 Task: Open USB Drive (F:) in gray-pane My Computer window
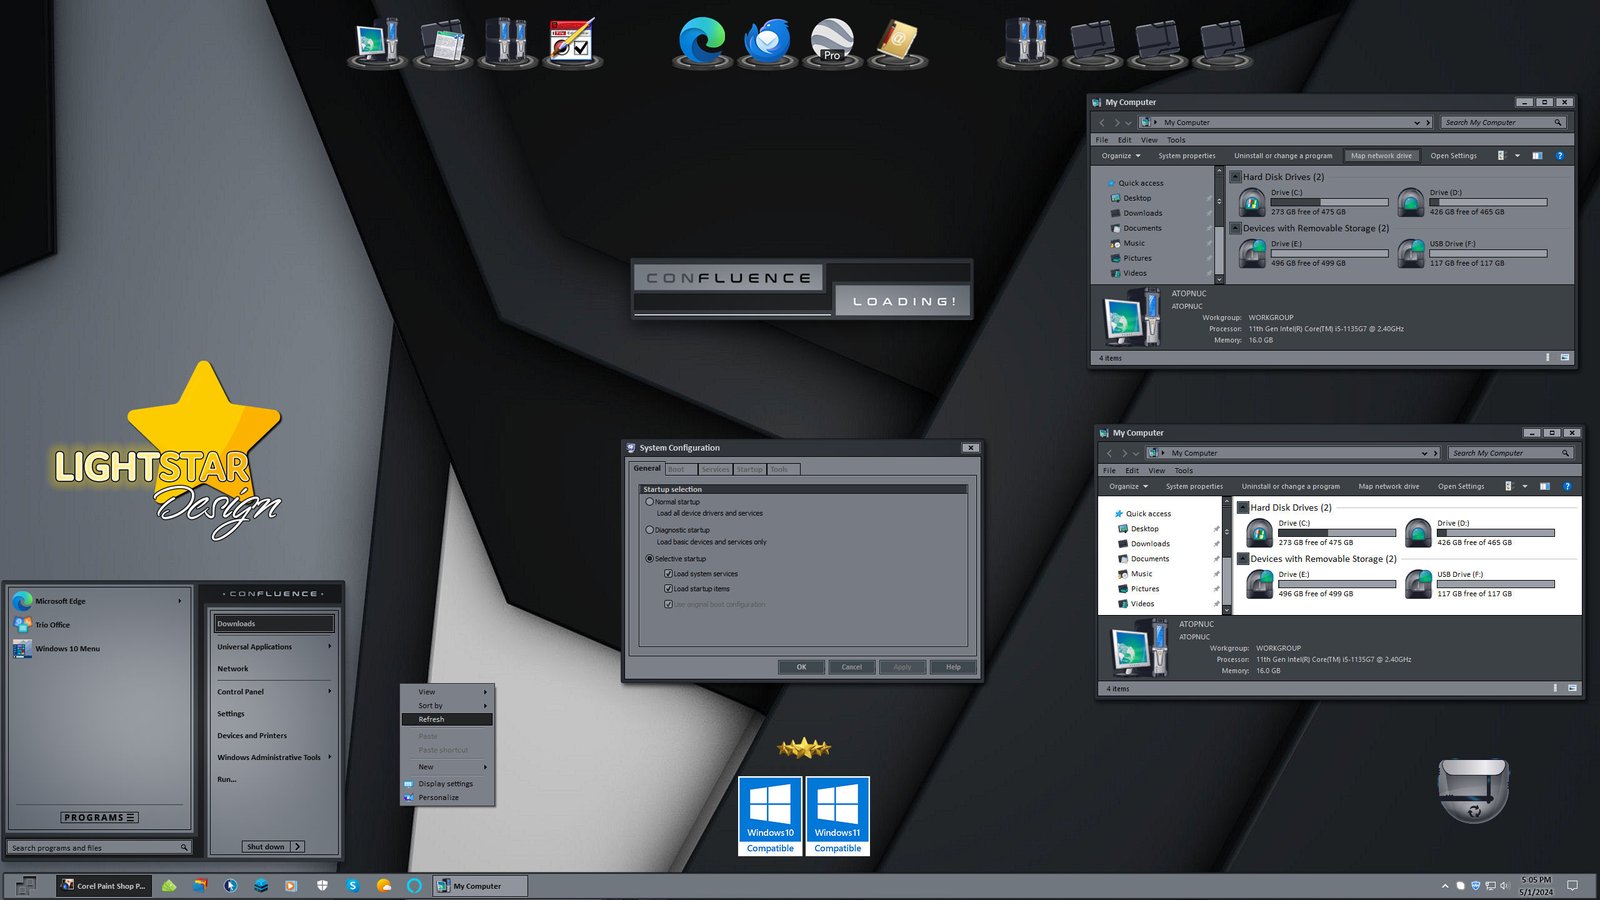1411,253
